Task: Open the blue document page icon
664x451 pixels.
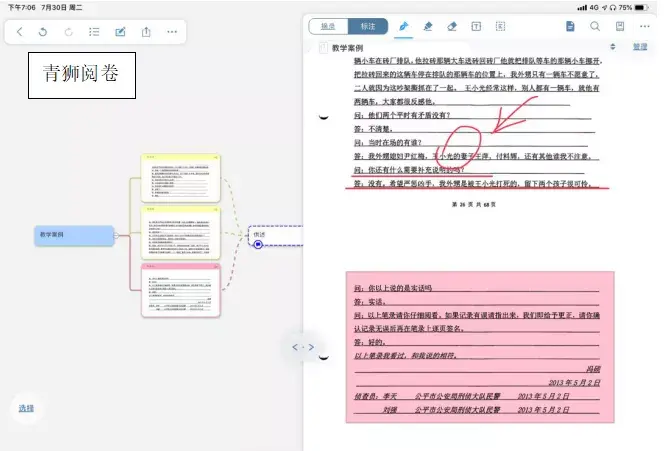Action: pyautogui.click(x=570, y=26)
